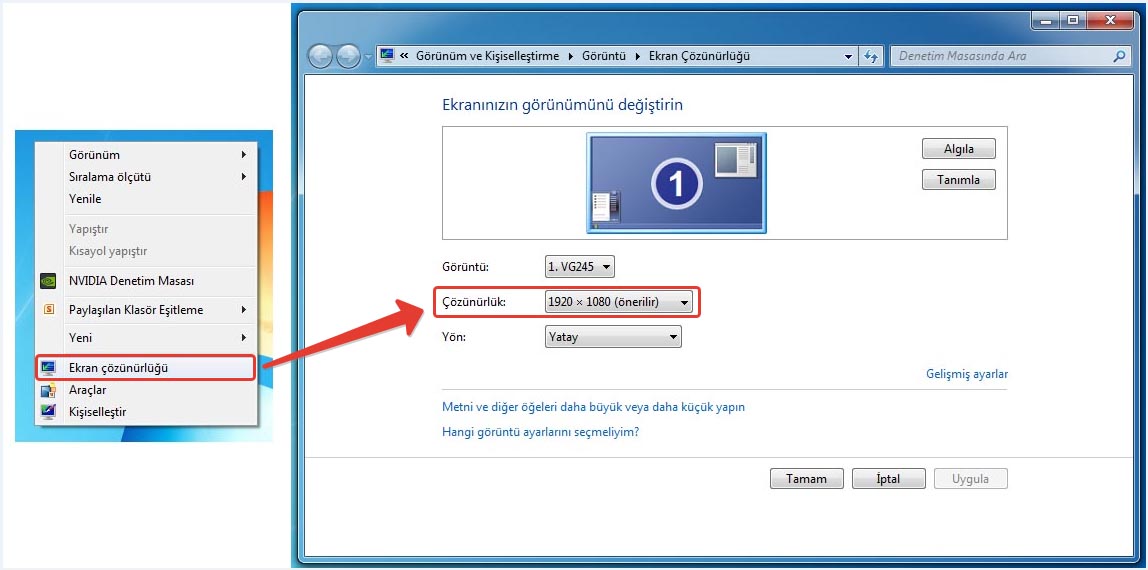Click the Kişiselleştir icon in context menu
This screenshot has width=1148, height=570.
(x=48, y=412)
